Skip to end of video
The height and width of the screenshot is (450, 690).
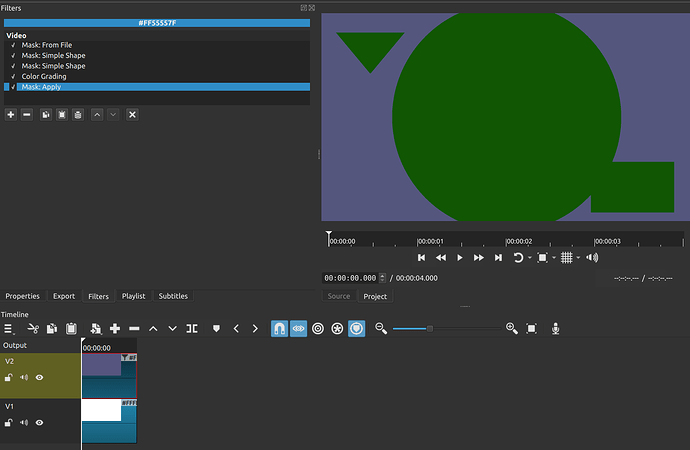(498, 258)
